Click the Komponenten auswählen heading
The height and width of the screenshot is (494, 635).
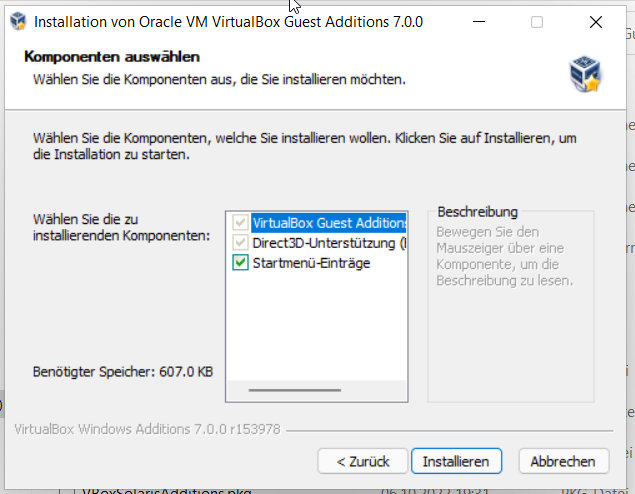112,57
